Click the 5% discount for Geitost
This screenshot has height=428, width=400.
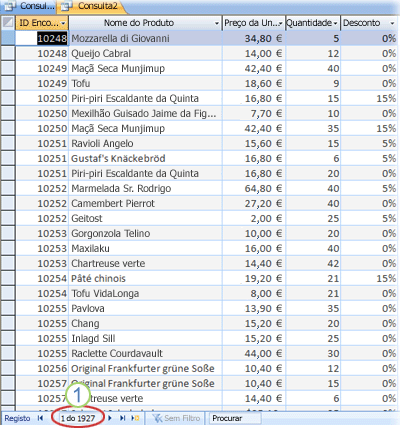[x=369, y=218]
